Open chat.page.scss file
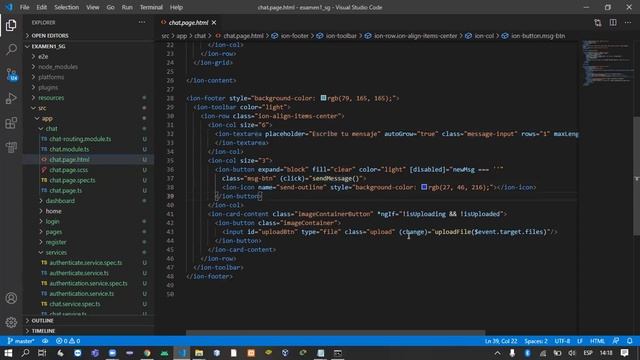This screenshot has width=640, height=360. coord(88,170)
